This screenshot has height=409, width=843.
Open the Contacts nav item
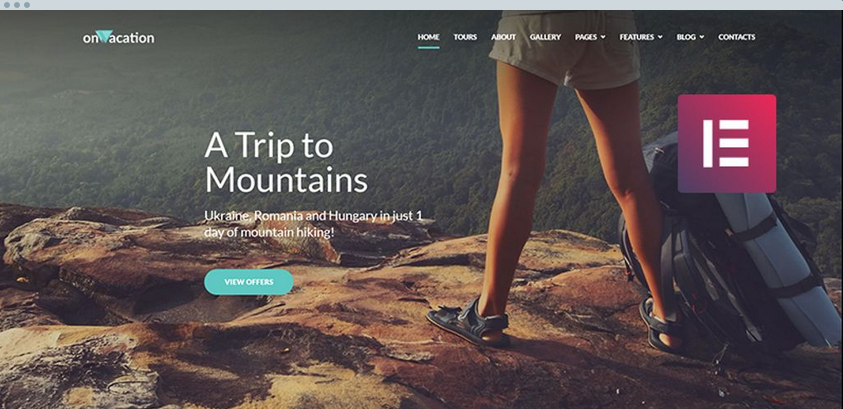(x=737, y=37)
